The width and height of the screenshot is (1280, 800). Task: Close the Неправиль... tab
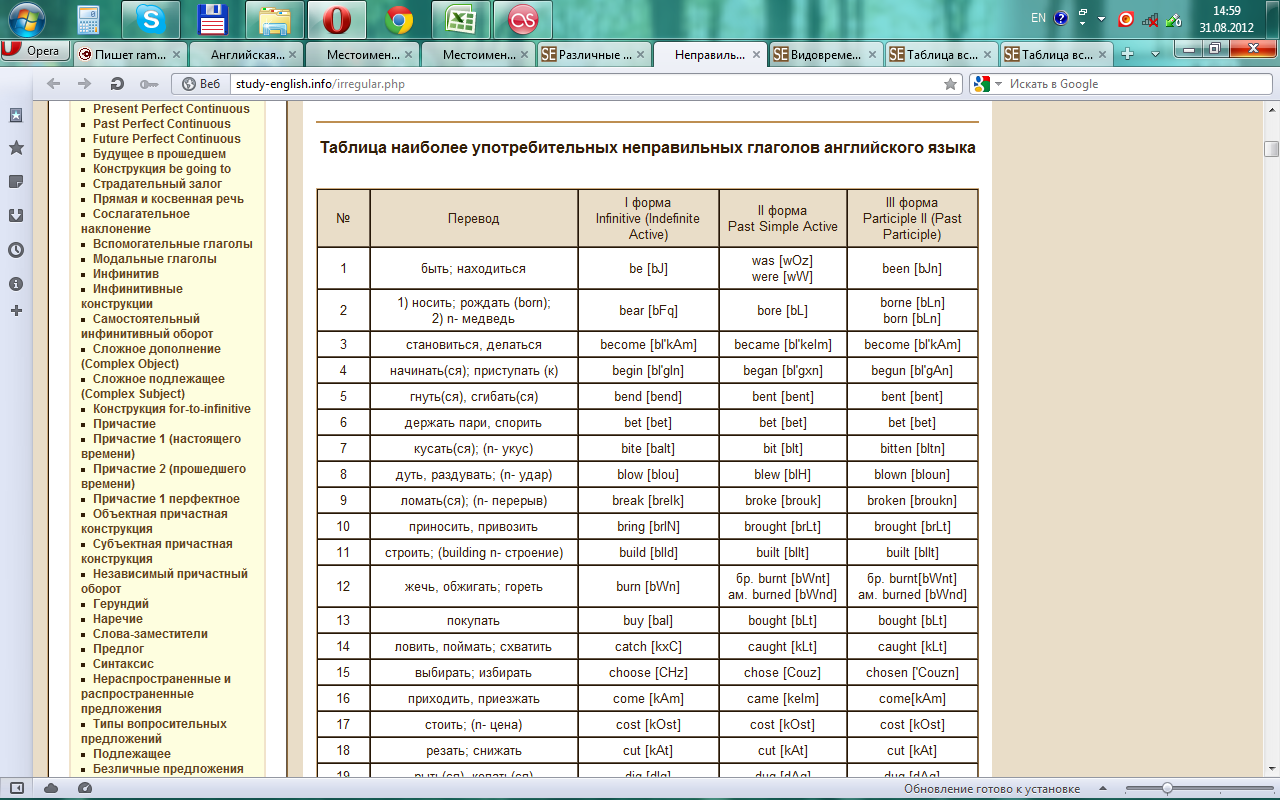coord(756,55)
